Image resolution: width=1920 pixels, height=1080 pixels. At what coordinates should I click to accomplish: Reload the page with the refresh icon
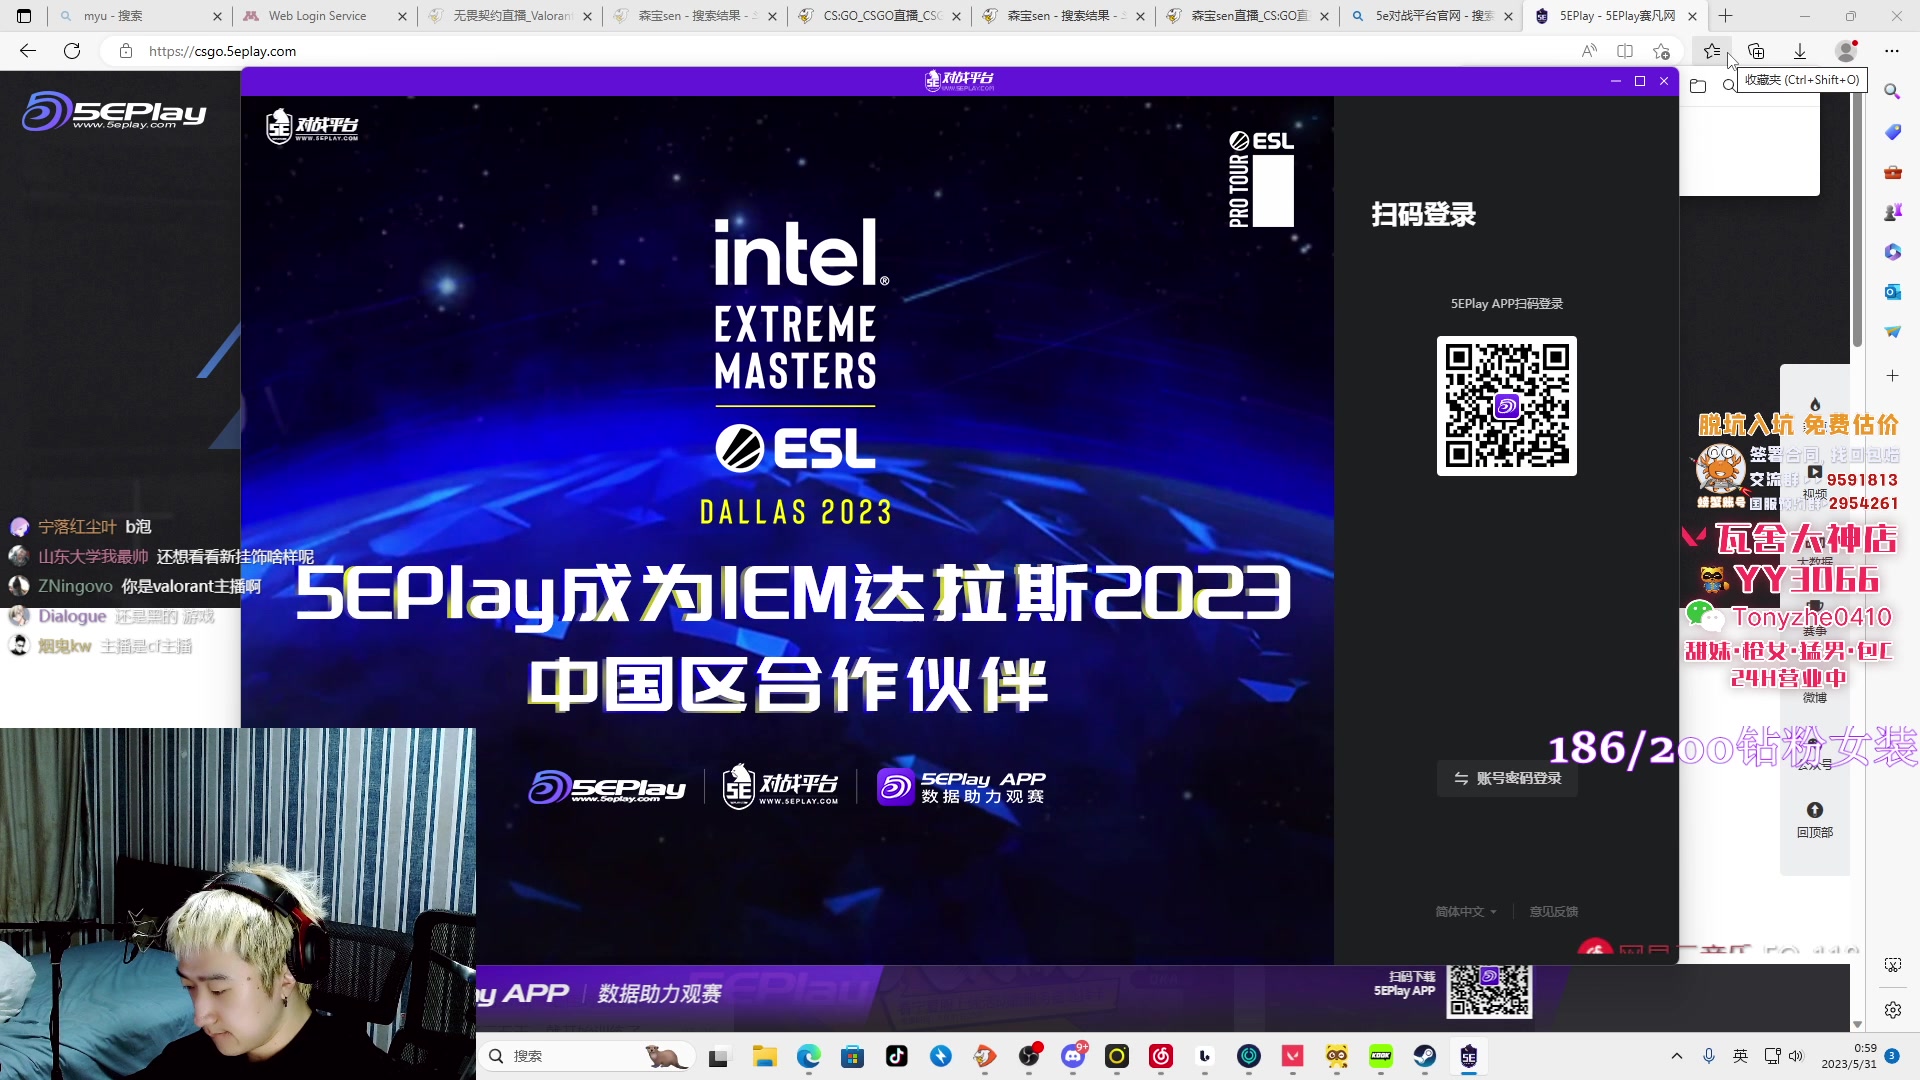(72, 51)
